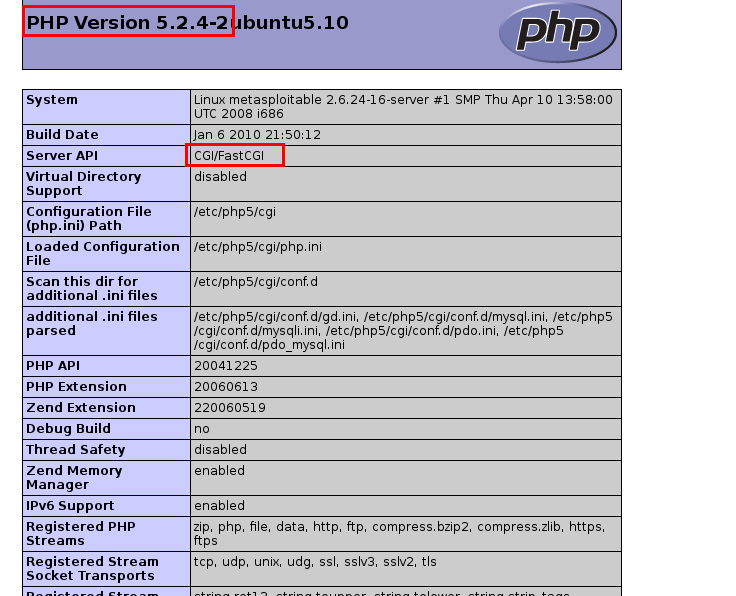The width and height of the screenshot is (736, 596).
Task: Click the Registered PHP Streams value list
Action: [399, 533]
